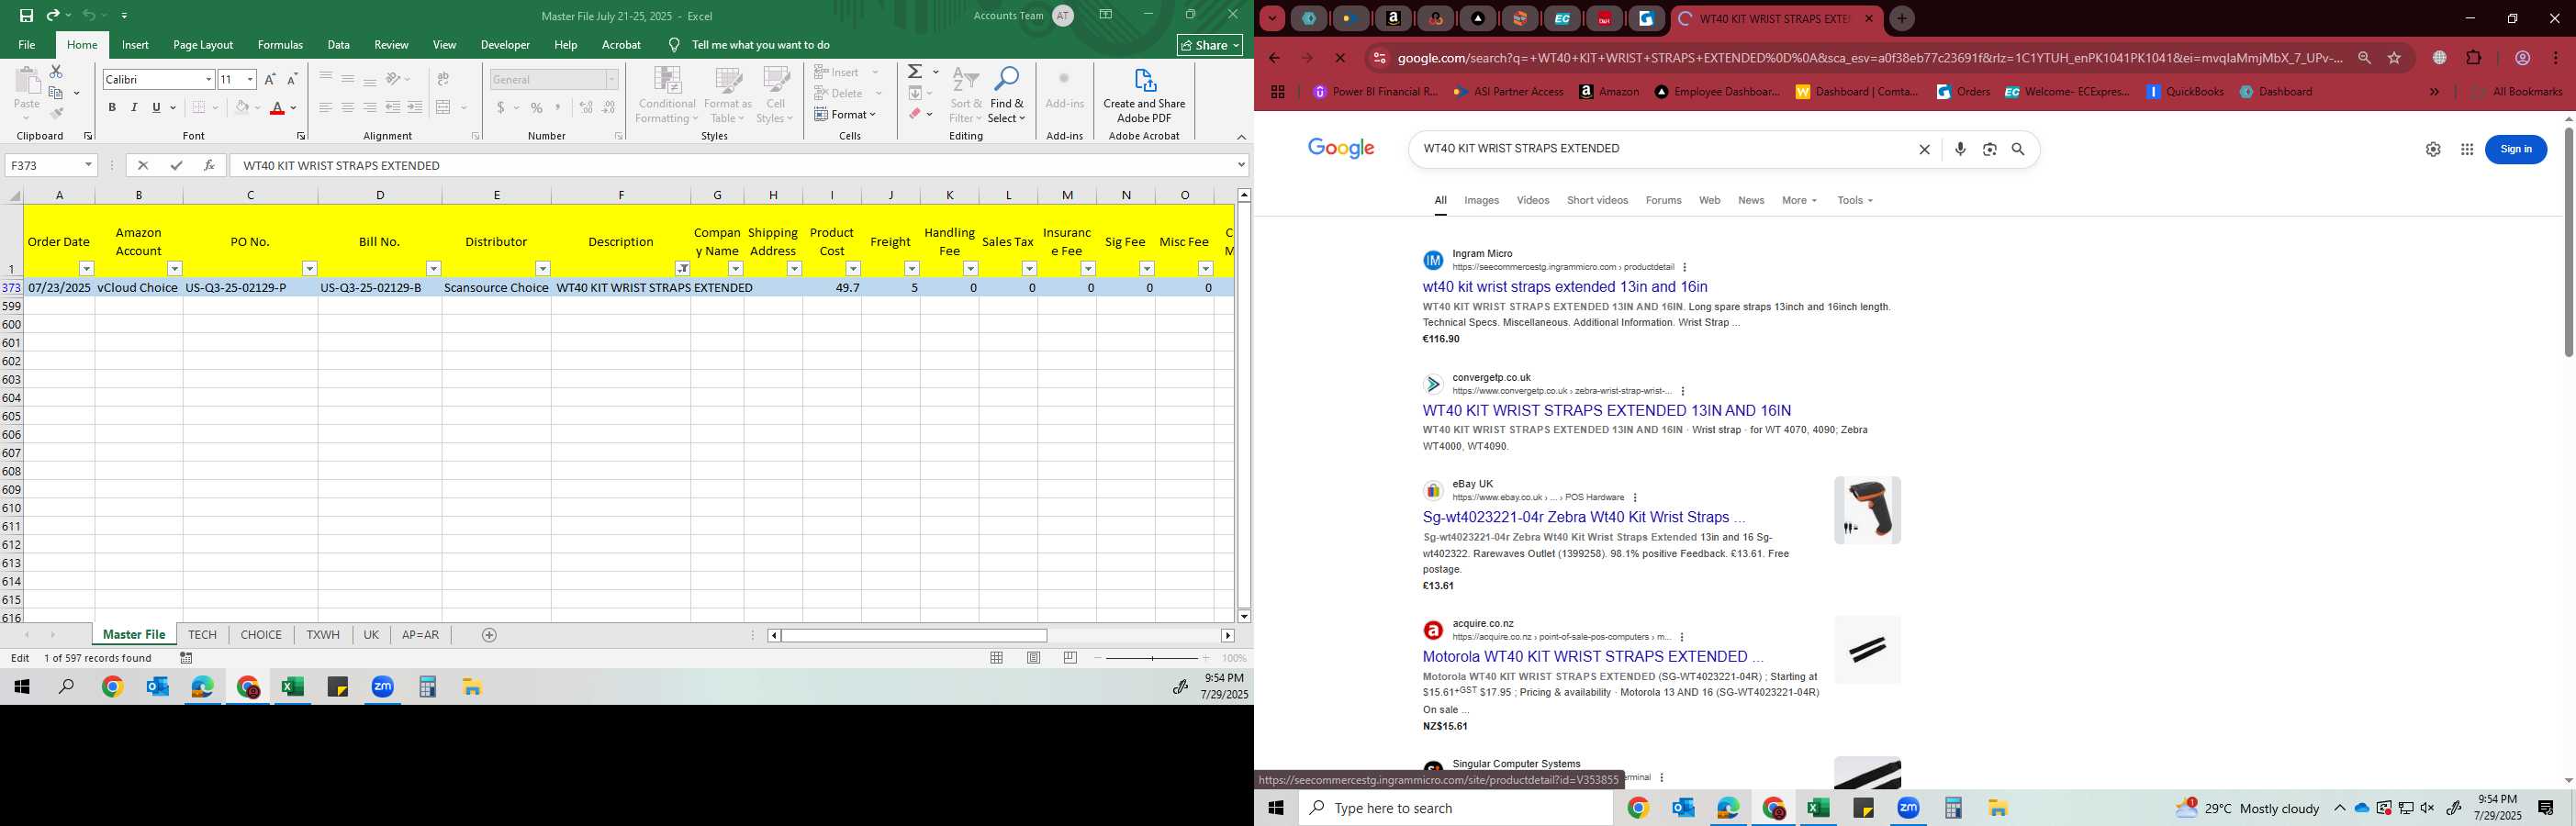2576x826 pixels.
Task: Bookmark this page with the star icon
Action: [2394, 58]
